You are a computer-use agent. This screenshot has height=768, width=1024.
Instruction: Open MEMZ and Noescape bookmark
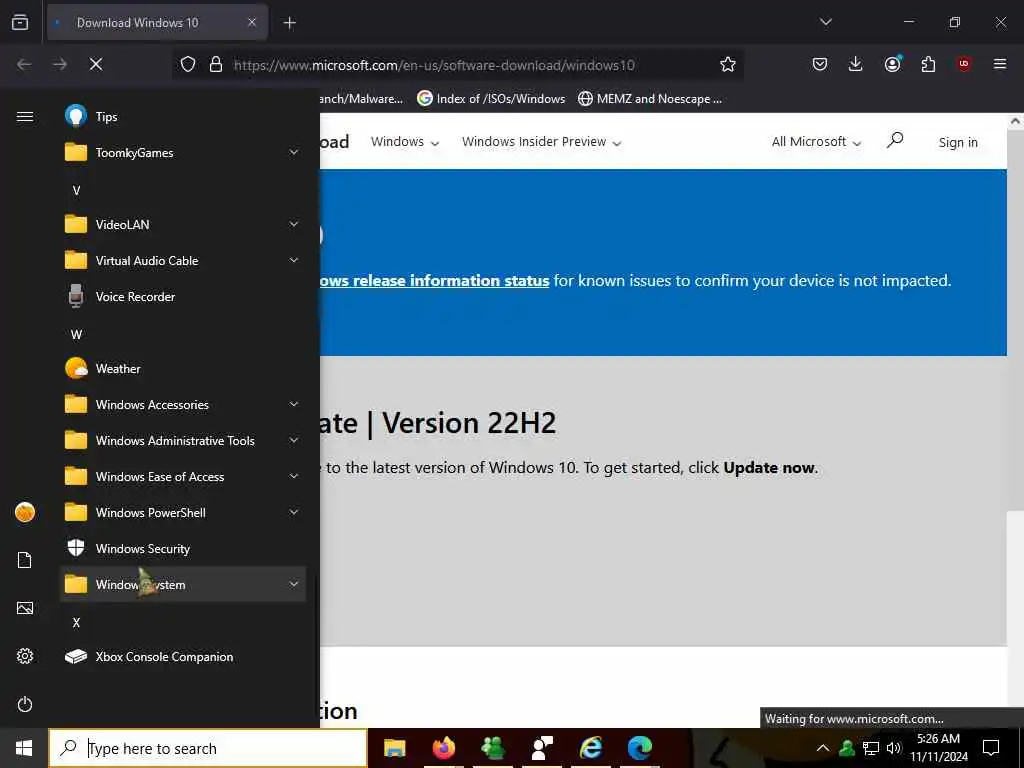coord(650,99)
